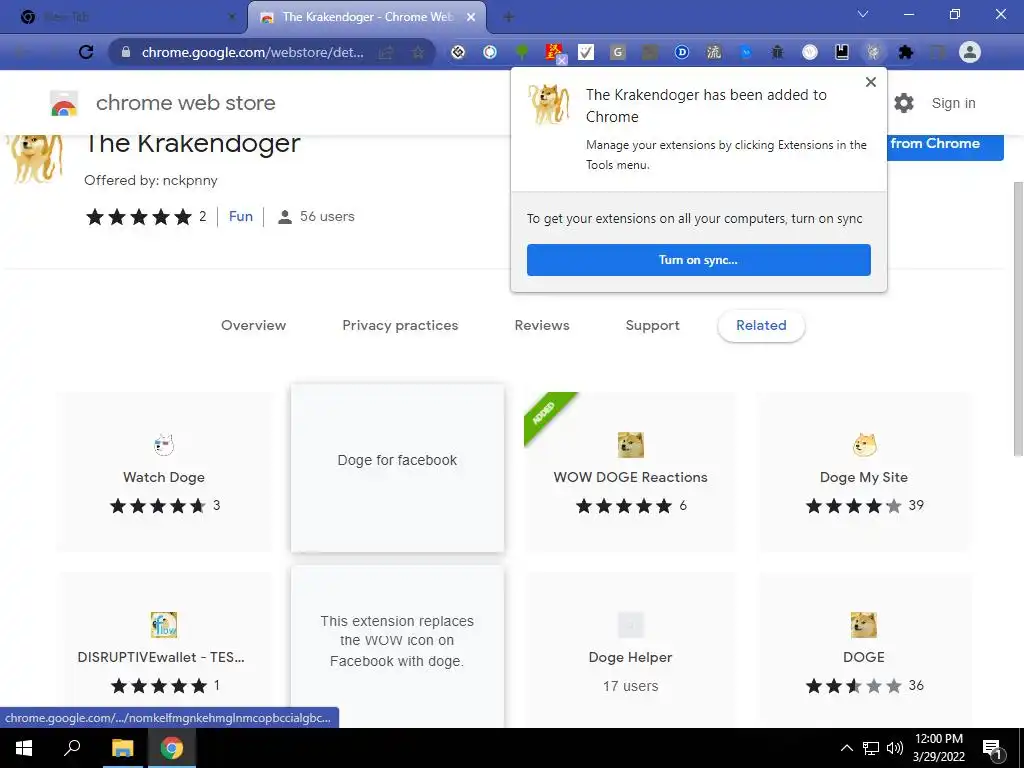Open the Krakendoger extension toolbar icon

(874, 52)
